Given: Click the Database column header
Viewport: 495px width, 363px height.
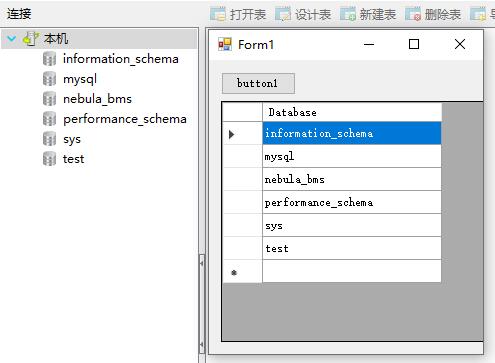Looking at the screenshot, I should point(352,112).
